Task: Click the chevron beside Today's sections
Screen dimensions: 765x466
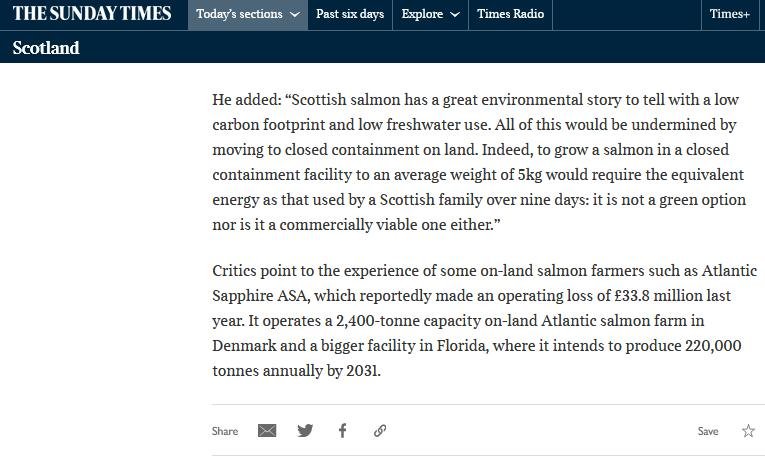Action: (x=294, y=15)
